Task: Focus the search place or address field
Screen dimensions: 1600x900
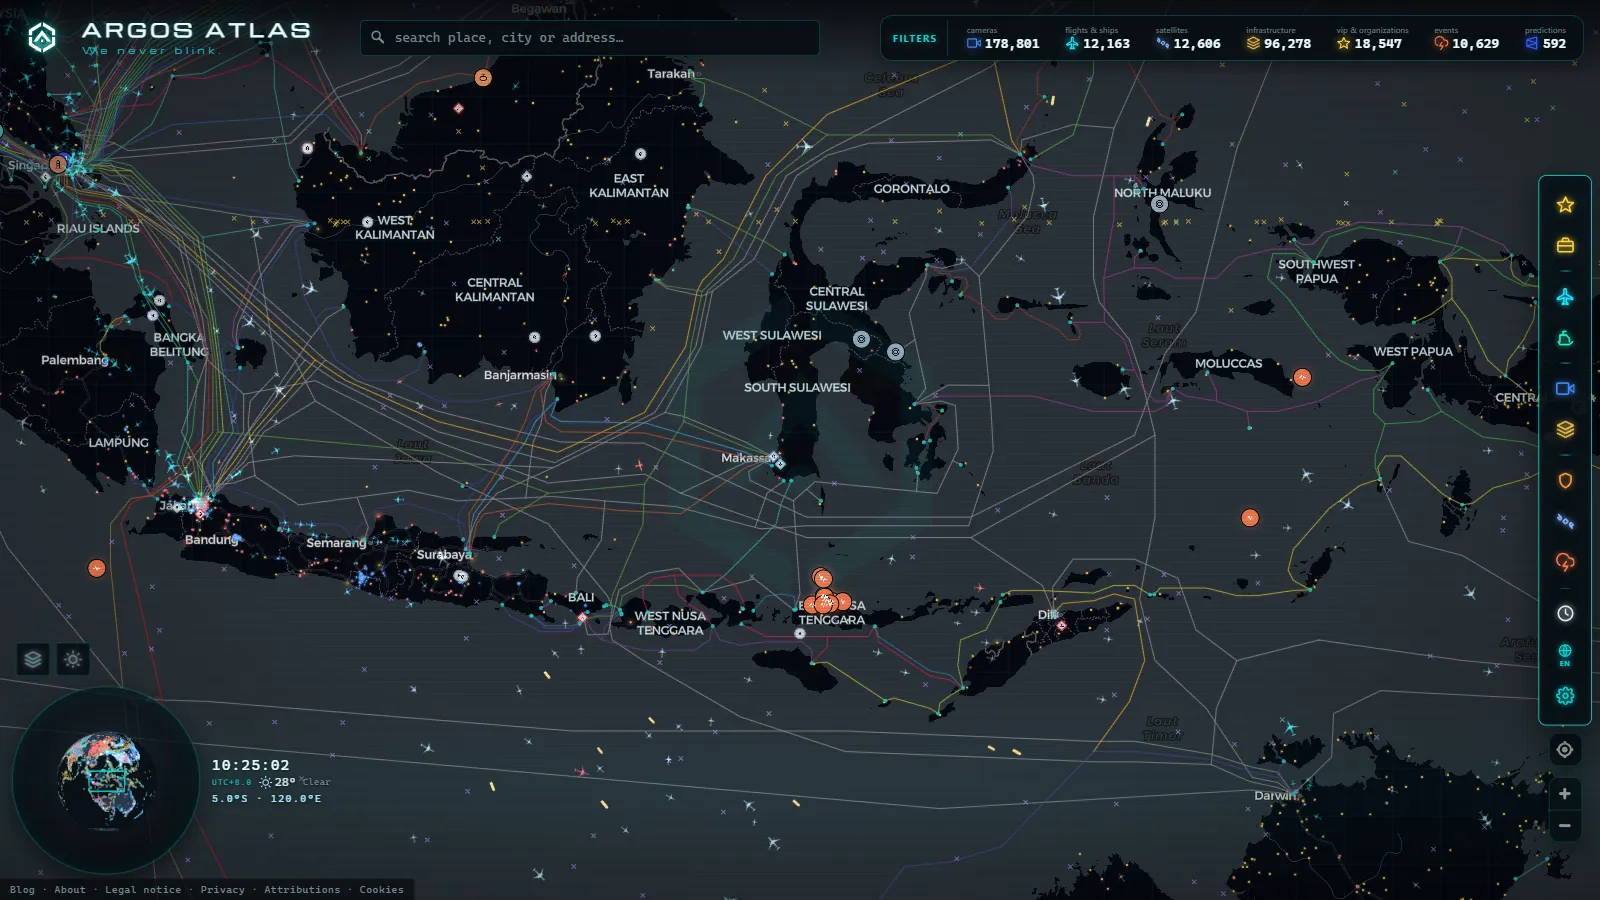Action: click(590, 38)
